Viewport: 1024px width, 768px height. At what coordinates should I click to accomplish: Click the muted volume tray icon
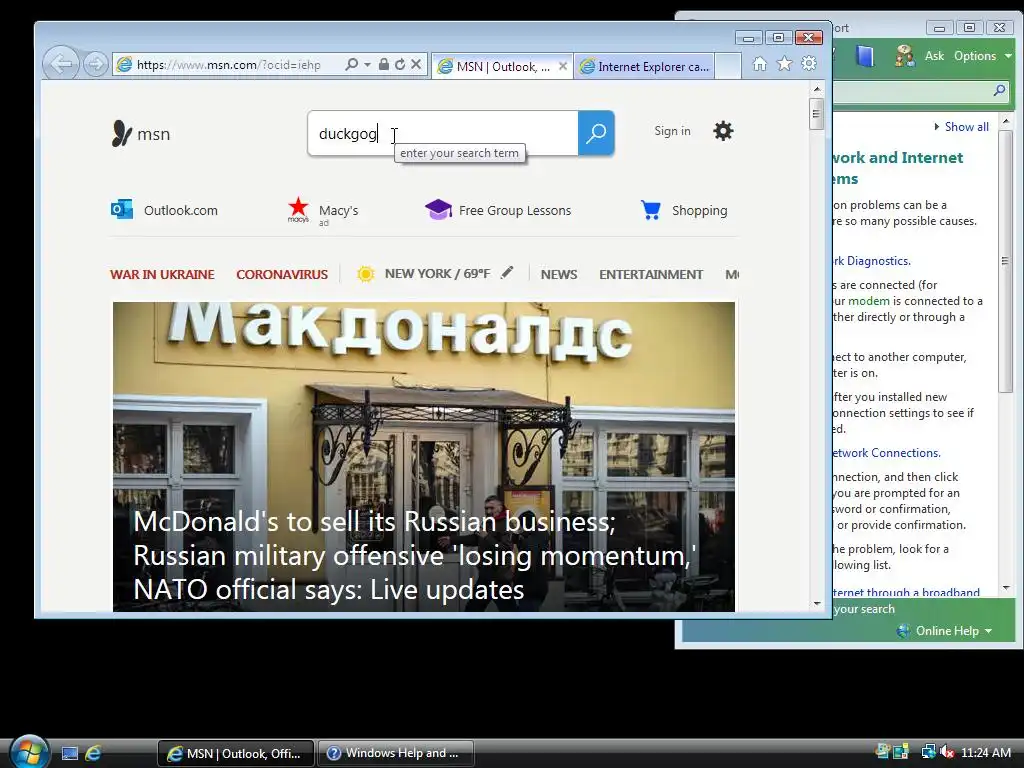(x=946, y=752)
